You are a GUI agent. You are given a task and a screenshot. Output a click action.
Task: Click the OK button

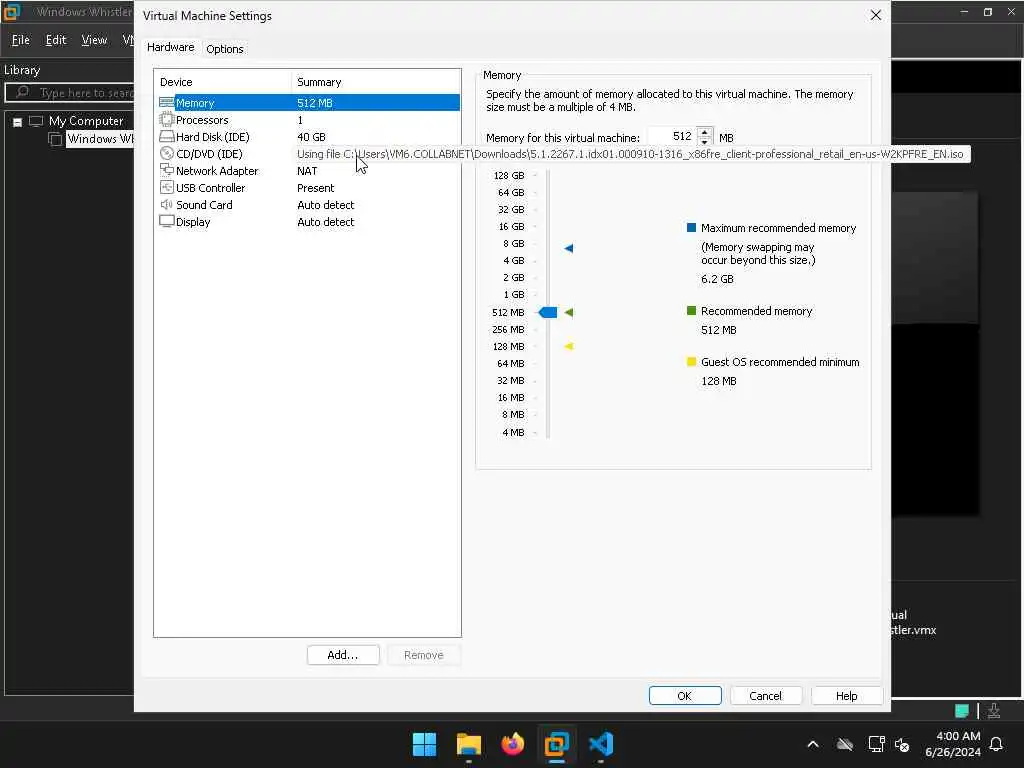[685, 696]
